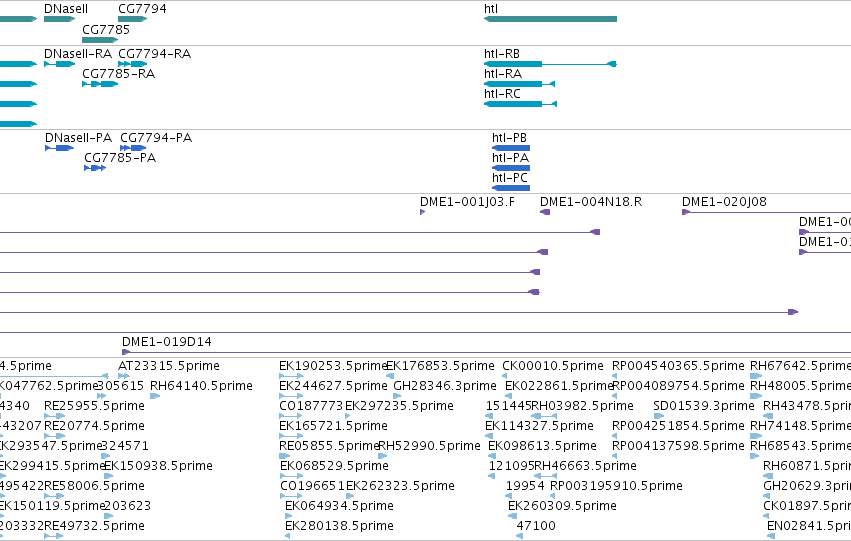Select the 324571 EST label

125,446
